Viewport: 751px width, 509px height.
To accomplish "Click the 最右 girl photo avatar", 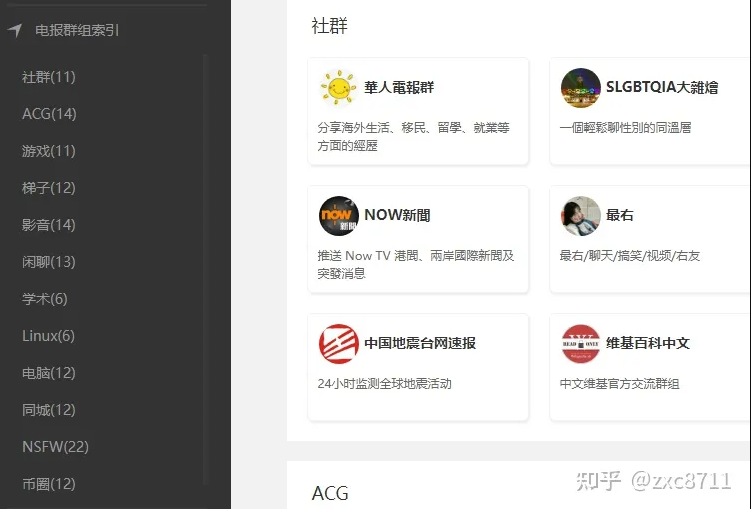I will point(580,215).
